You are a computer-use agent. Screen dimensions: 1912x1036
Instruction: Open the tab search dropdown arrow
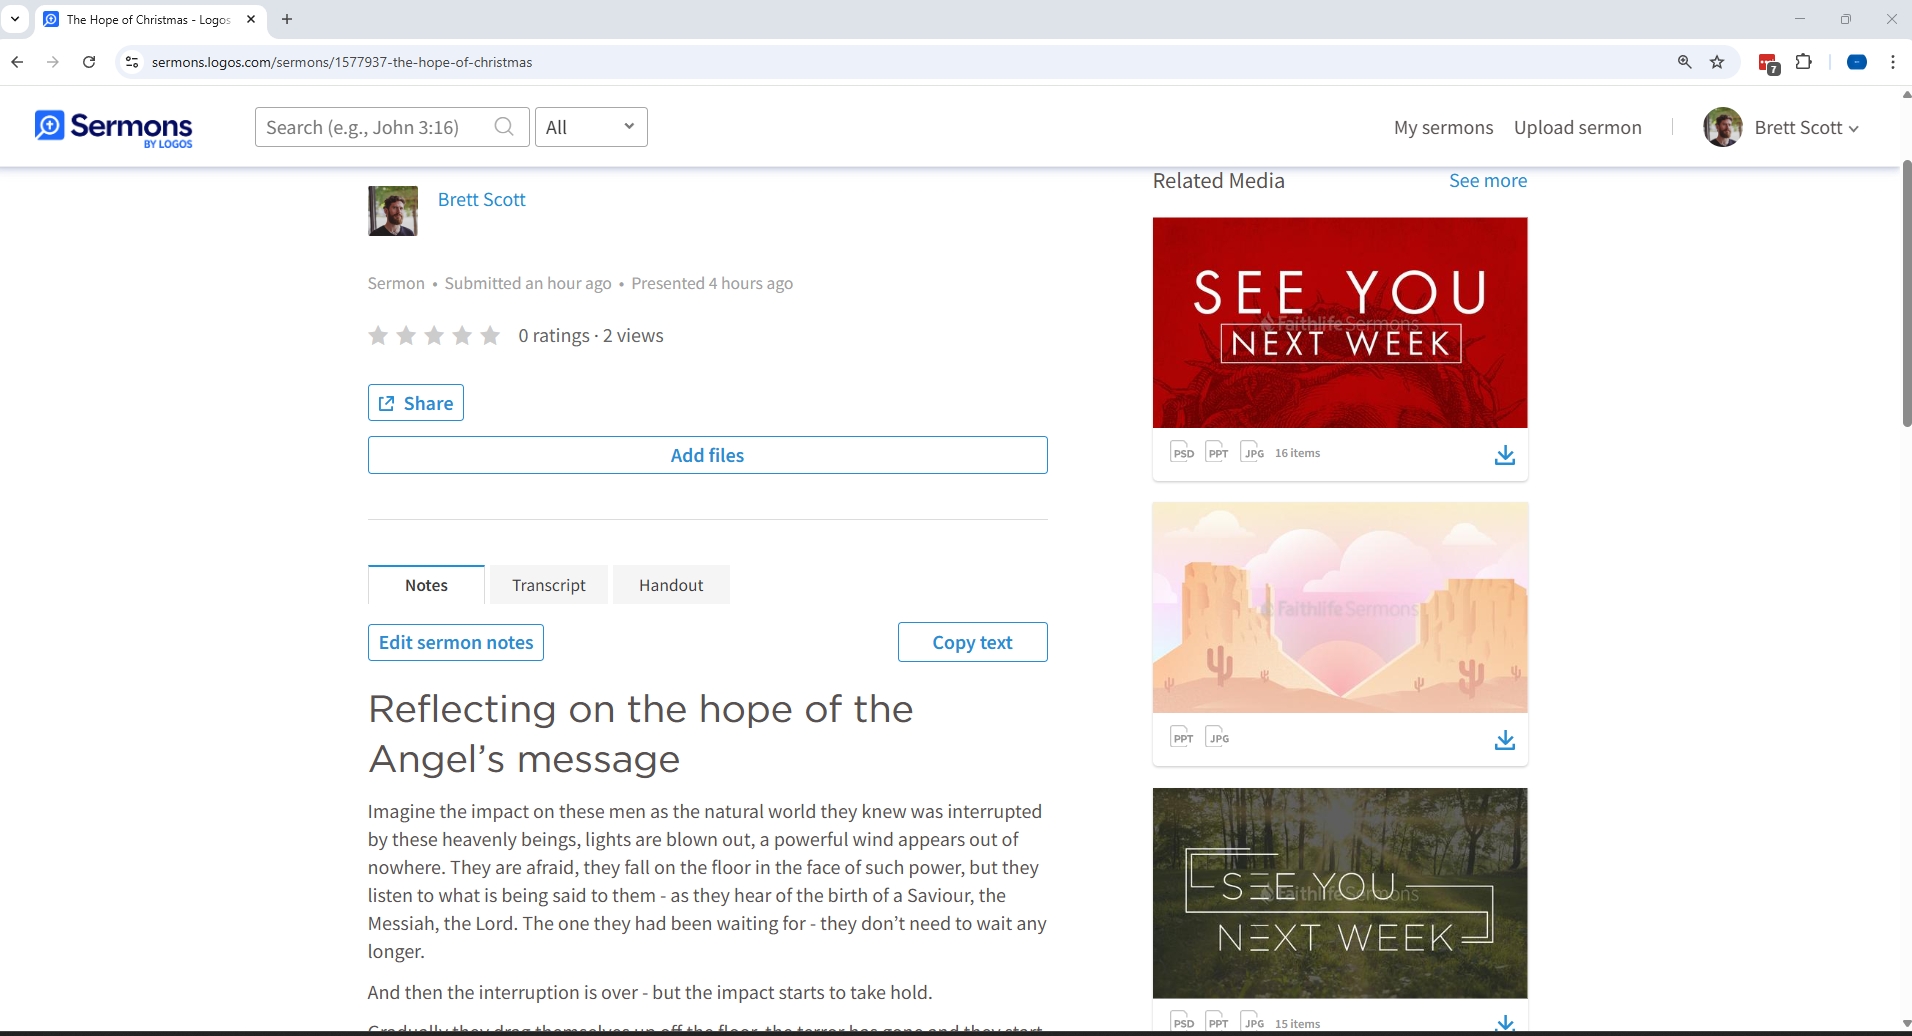[15, 19]
